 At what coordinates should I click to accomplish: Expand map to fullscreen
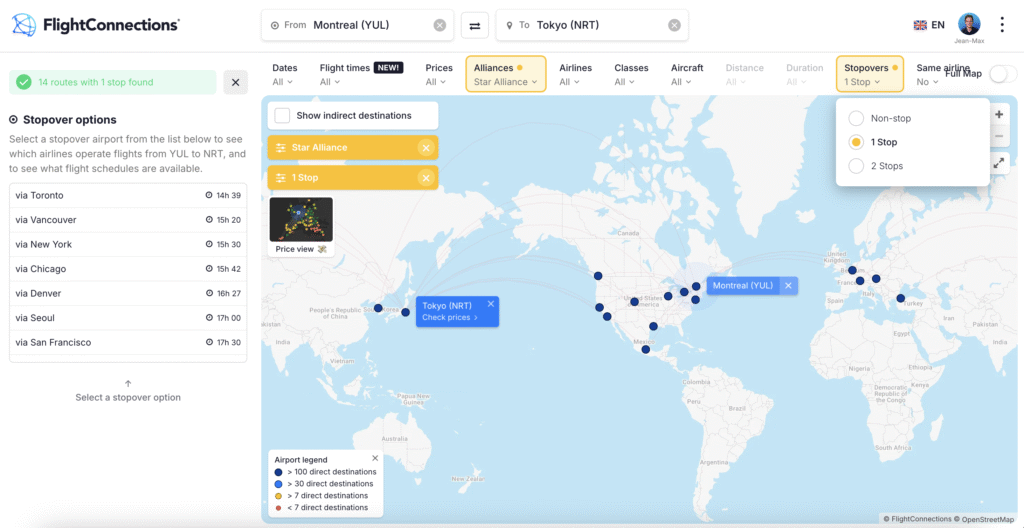[999, 162]
